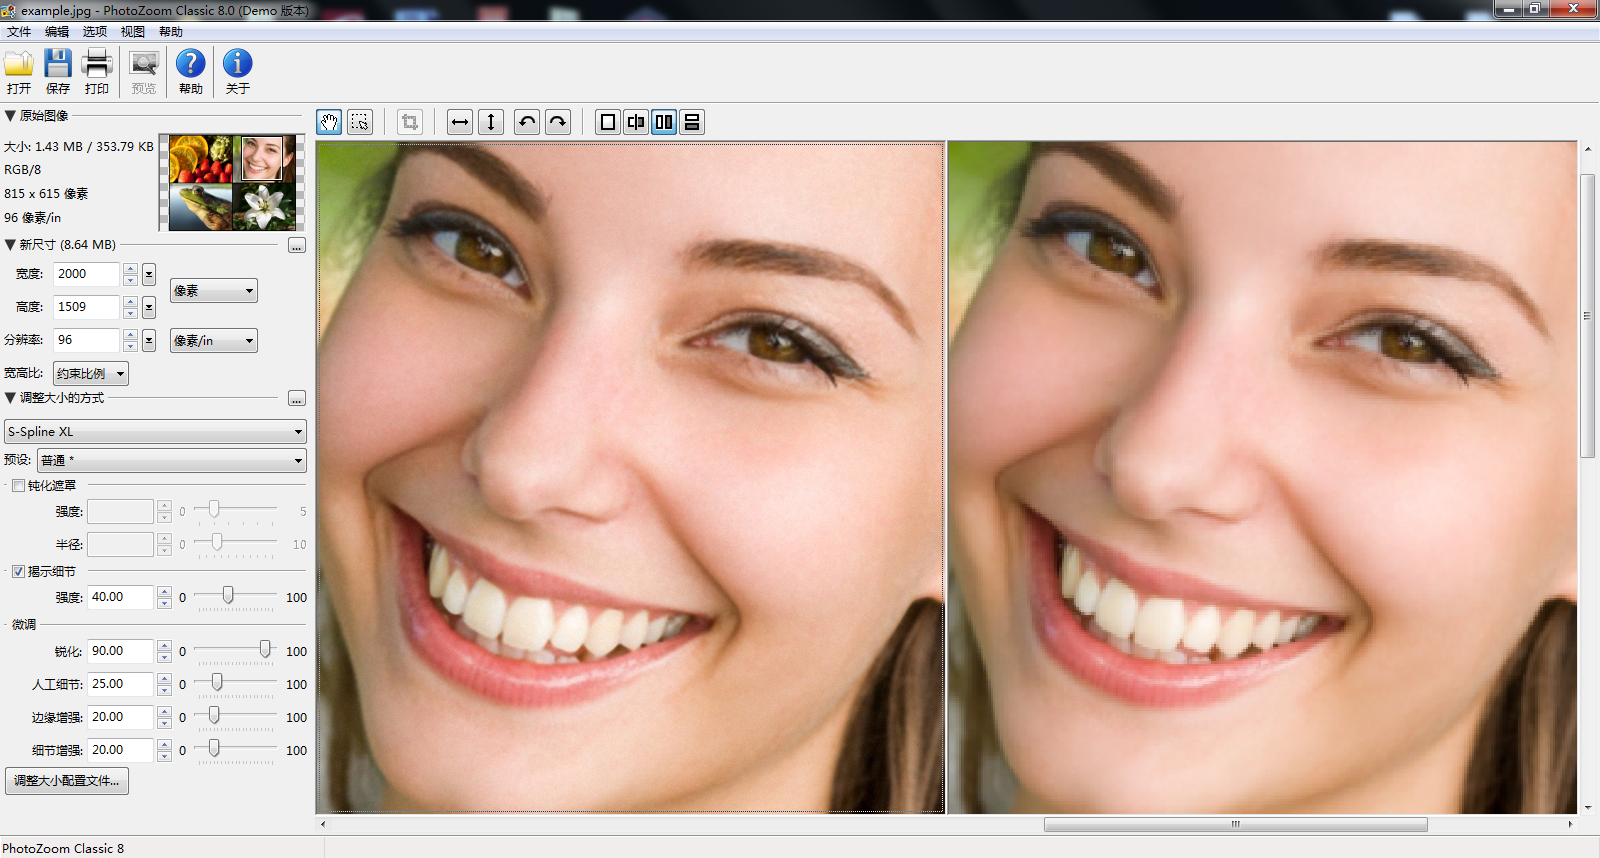Click the 调整大小配置文件... button
This screenshot has width=1600, height=858.
67,781
